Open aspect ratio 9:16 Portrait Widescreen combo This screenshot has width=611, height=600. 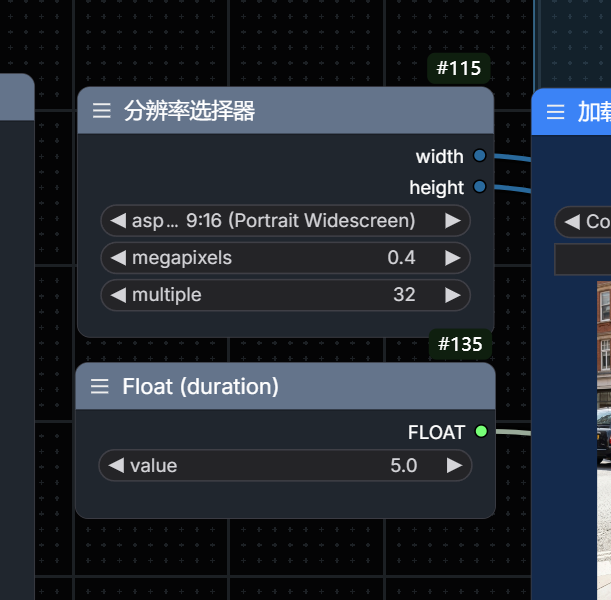(285, 221)
